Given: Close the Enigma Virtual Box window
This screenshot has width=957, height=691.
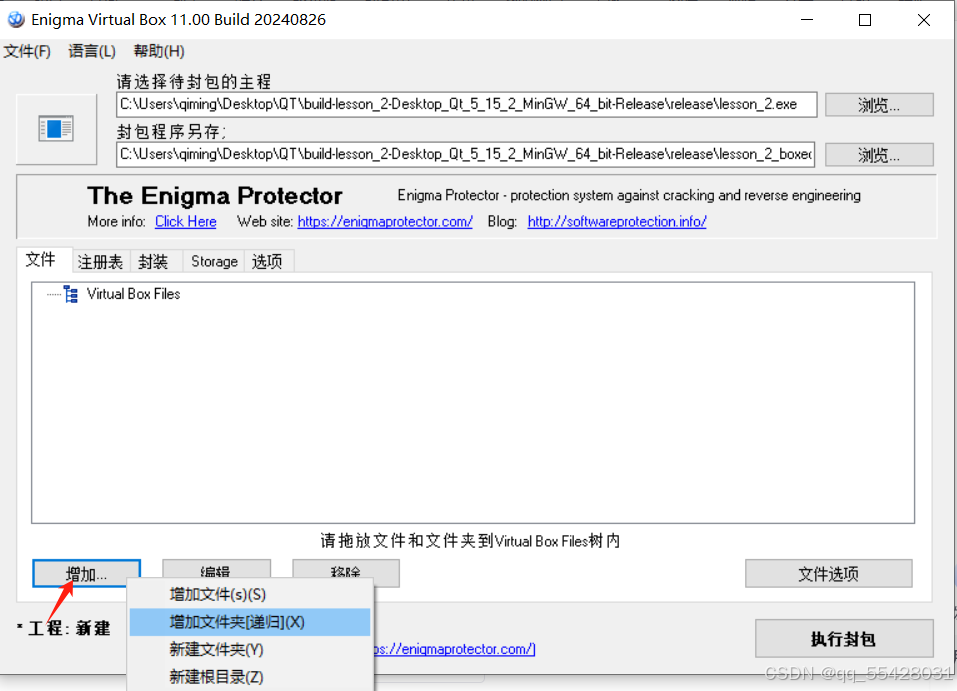Looking at the screenshot, I should tap(923, 20).
